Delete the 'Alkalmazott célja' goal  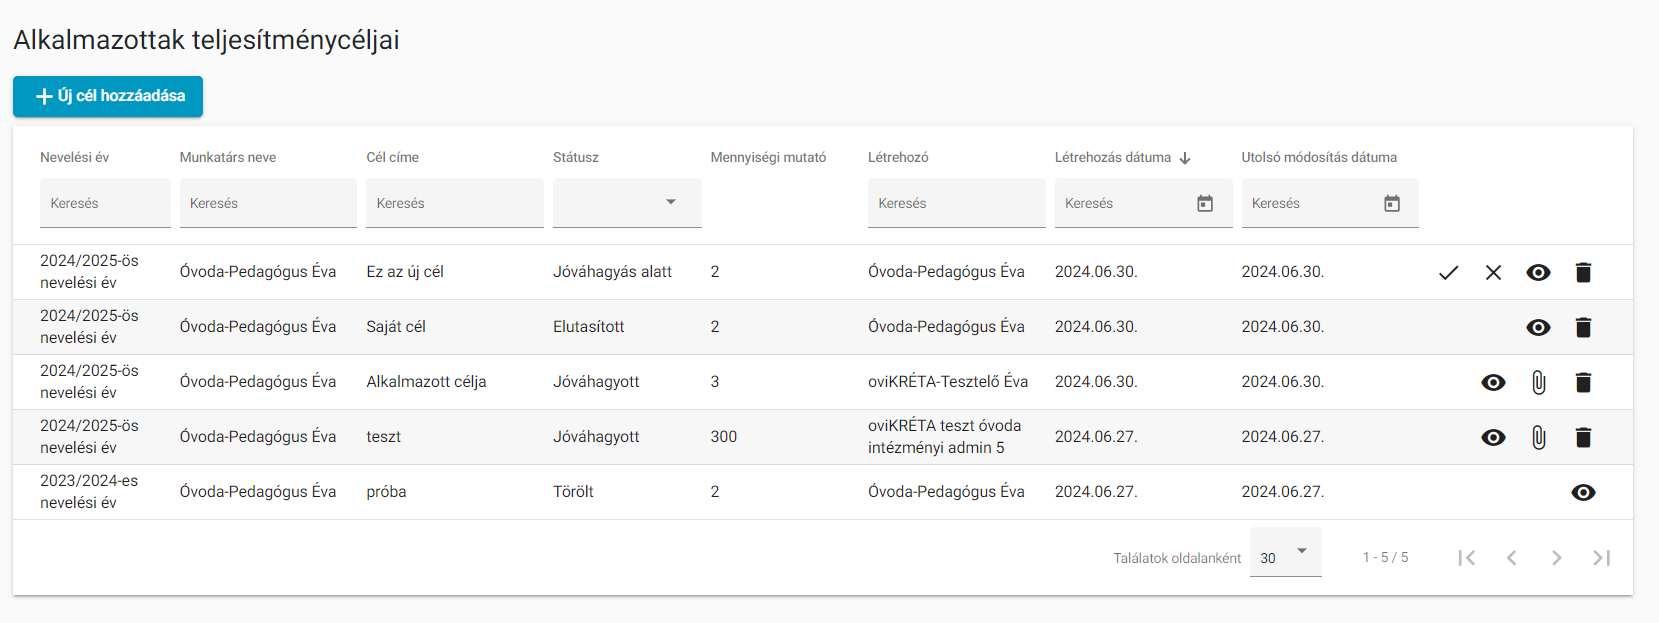1583,382
